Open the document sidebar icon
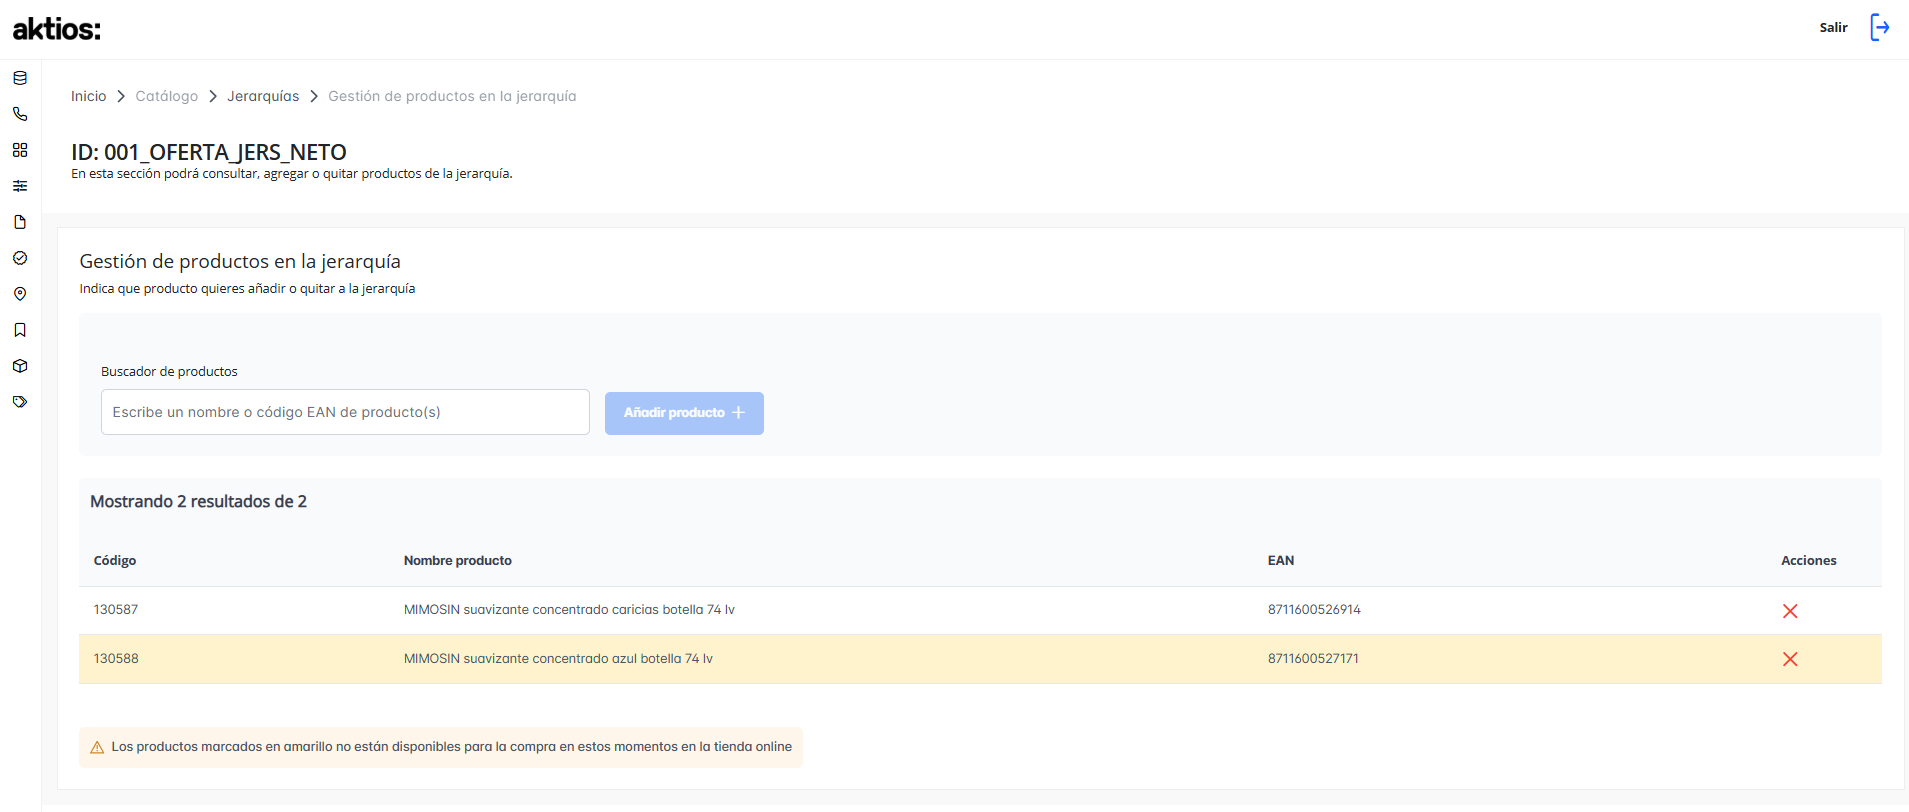1909x812 pixels. click(x=20, y=222)
